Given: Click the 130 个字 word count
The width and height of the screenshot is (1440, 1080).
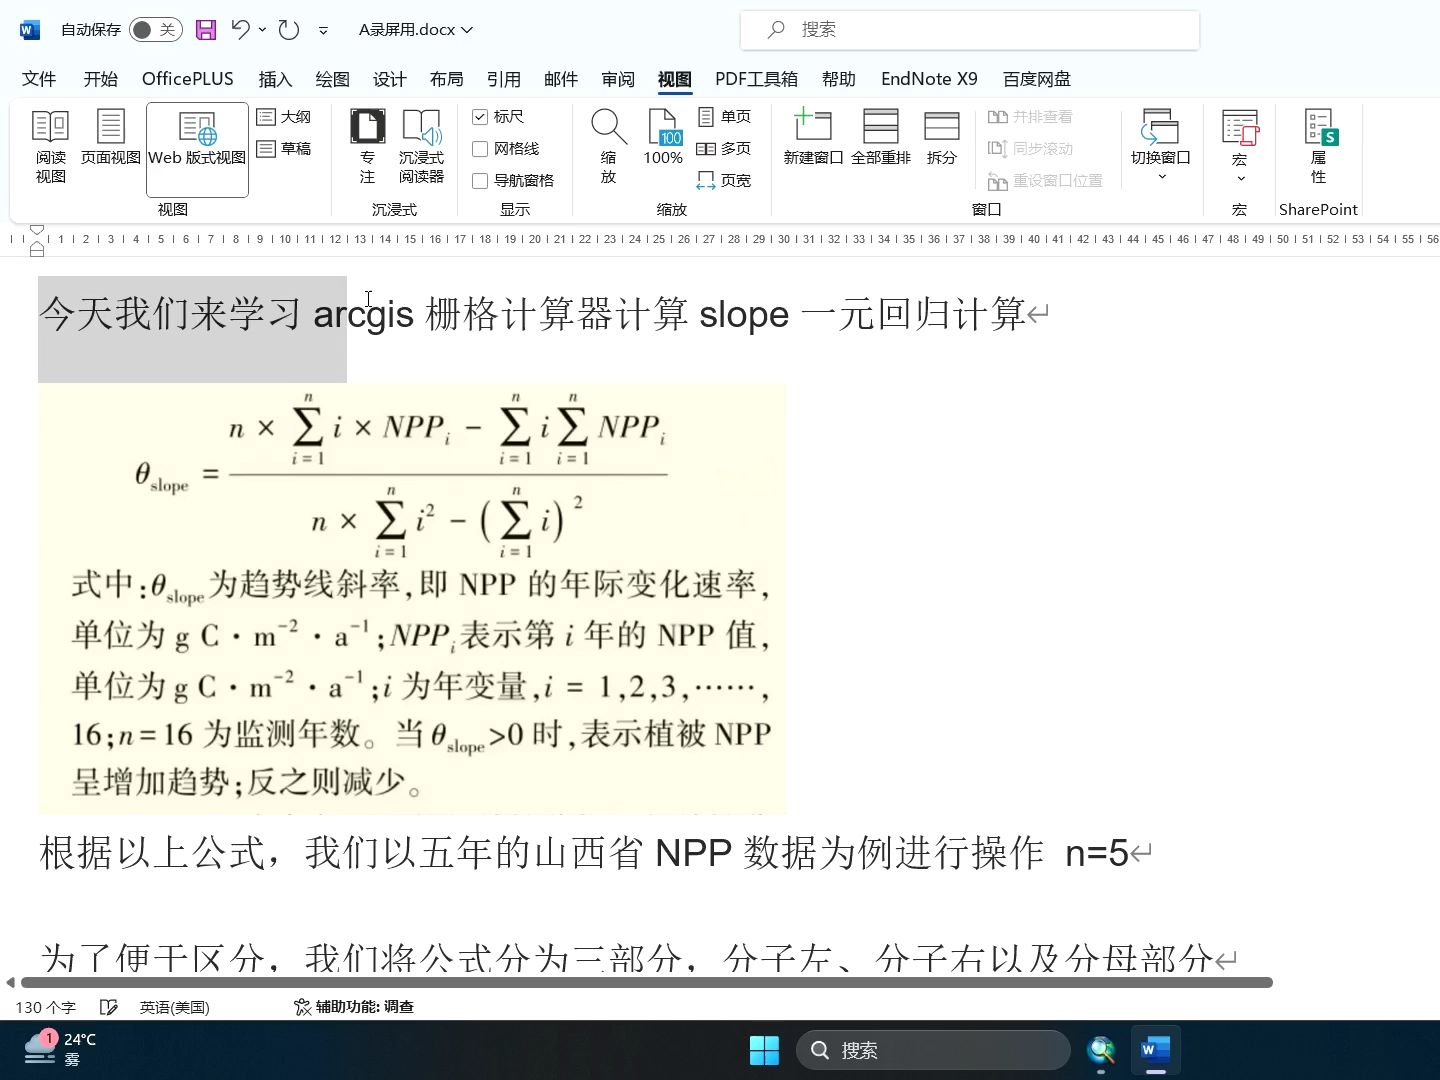Looking at the screenshot, I should point(46,1007).
